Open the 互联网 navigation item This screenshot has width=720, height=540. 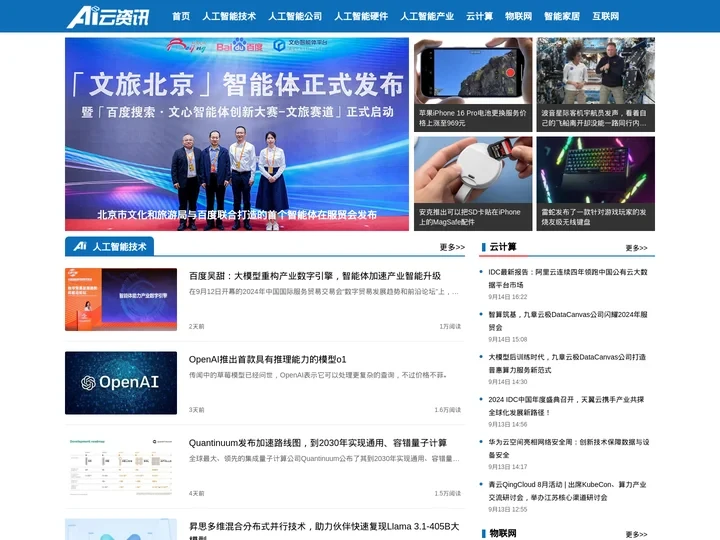pyautogui.click(x=606, y=17)
